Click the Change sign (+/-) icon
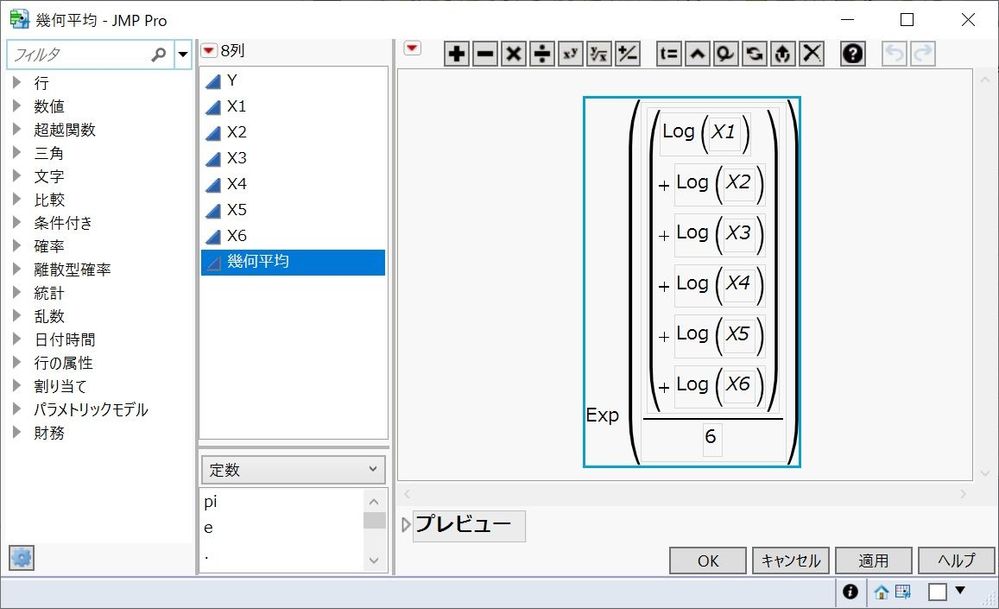The height and width of the screenshot is (609, 999). click(628, 54)
